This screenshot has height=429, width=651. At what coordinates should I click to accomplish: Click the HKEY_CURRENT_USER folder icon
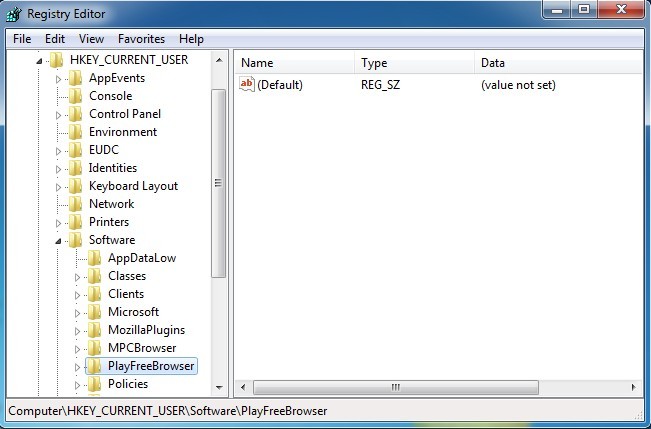[x=56, y=60]
